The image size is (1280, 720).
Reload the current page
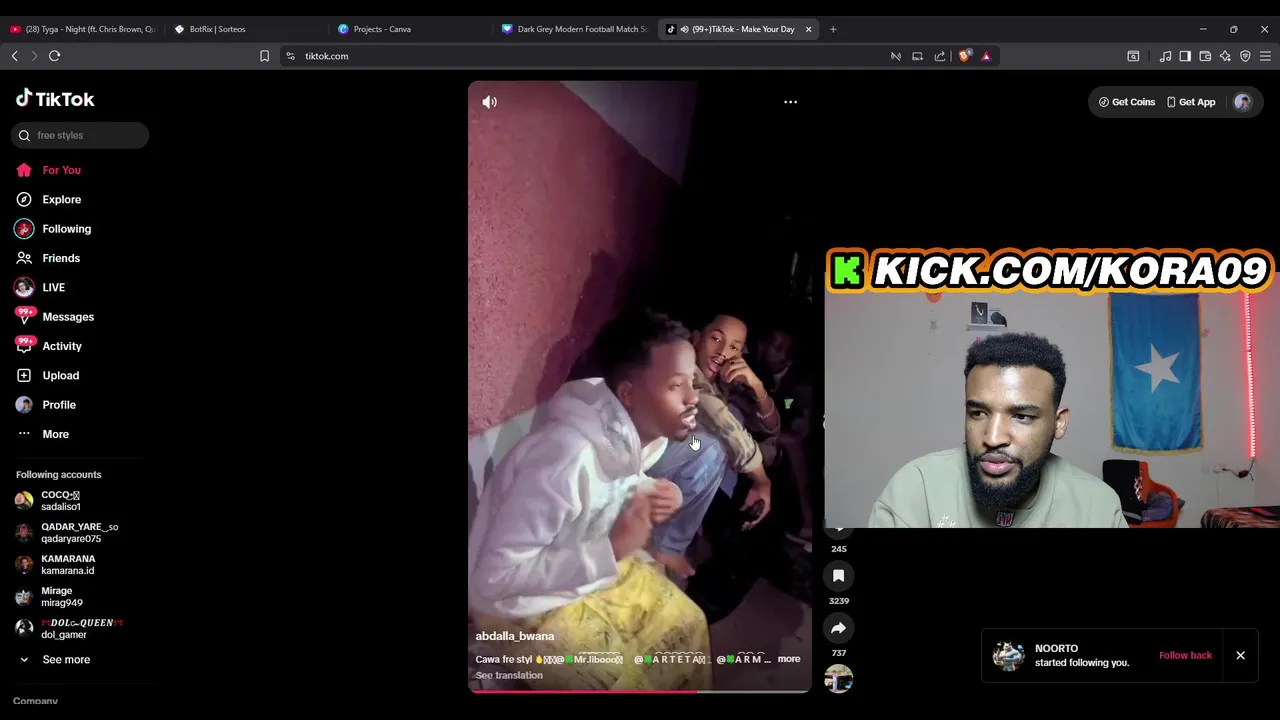pos(54,56)
